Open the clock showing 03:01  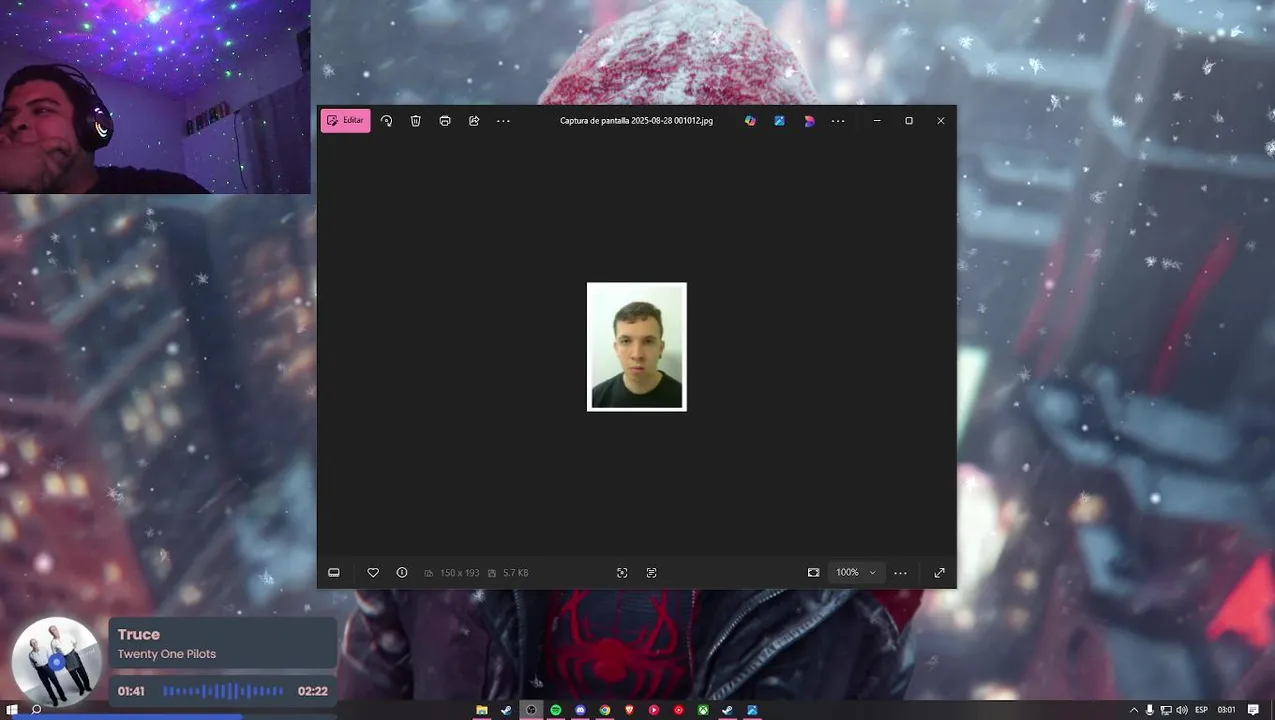point(1226,710)
